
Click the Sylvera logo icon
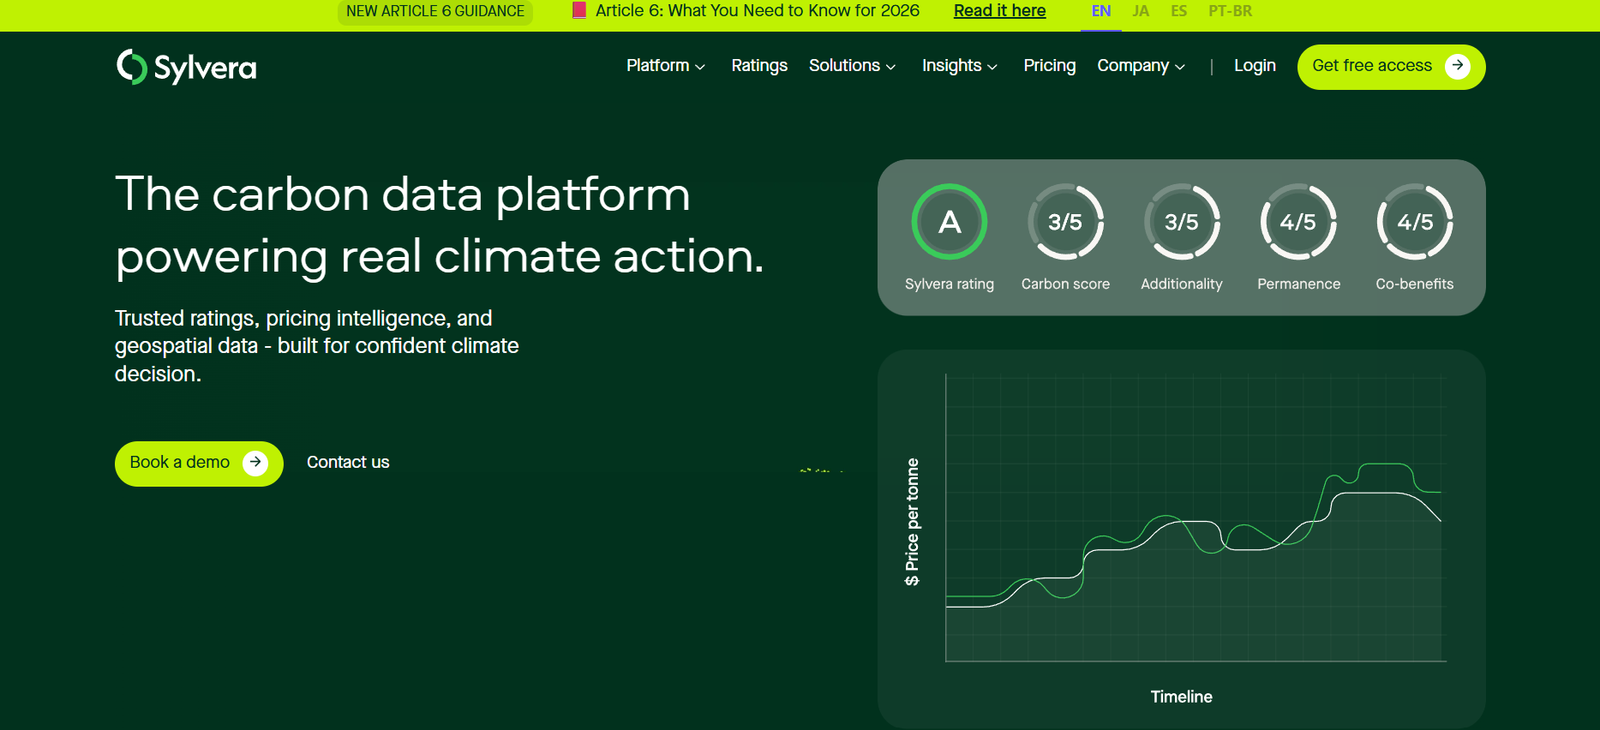(x=131, y=67)
